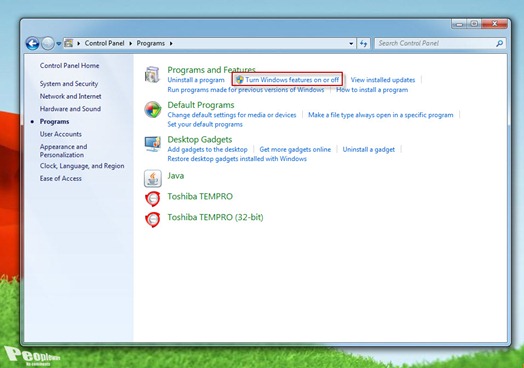Screen dimensions: 524x368
Task: Minimize the Control Panel window
Action: pyautogui.click(x=459, y=24)
